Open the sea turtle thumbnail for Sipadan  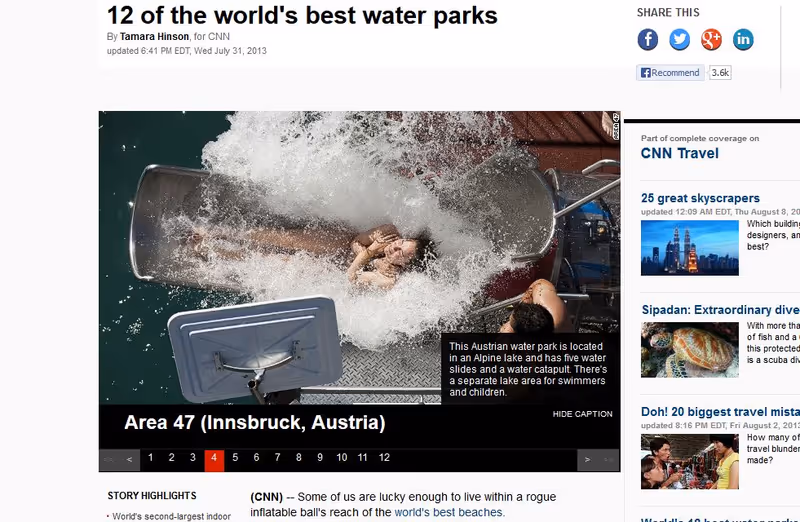[690, 350]
